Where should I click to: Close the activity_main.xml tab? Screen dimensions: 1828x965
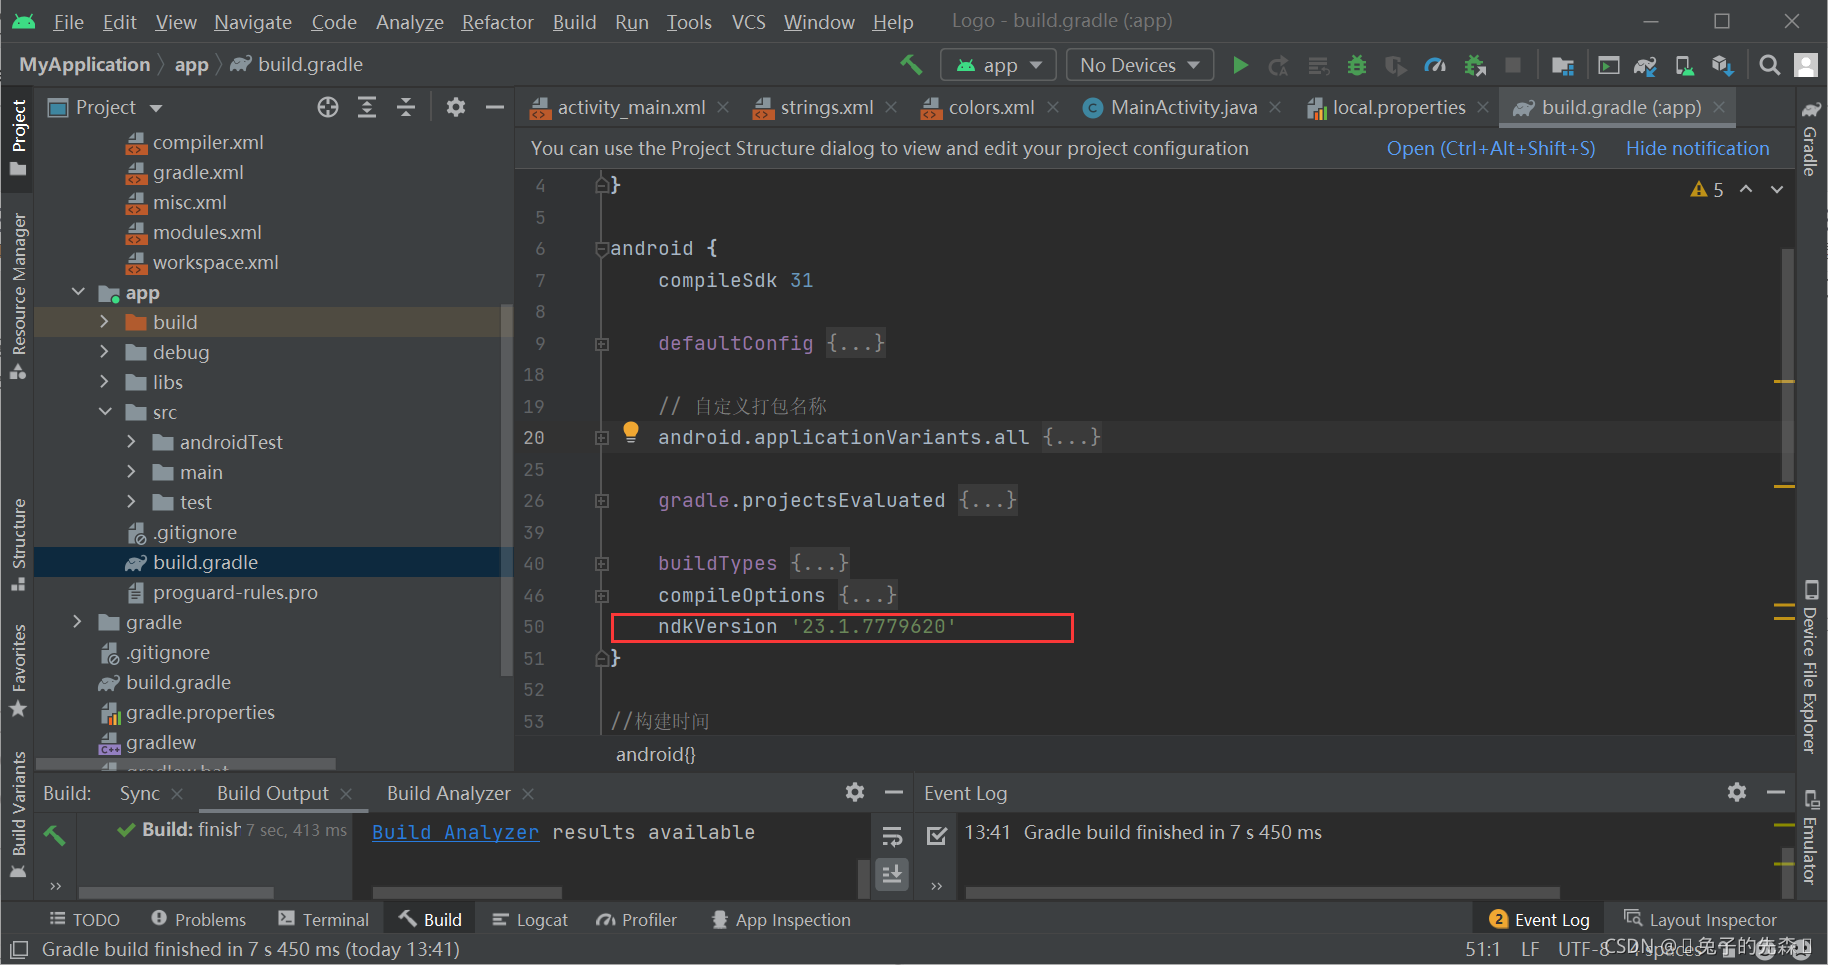[x=723, y=107]
